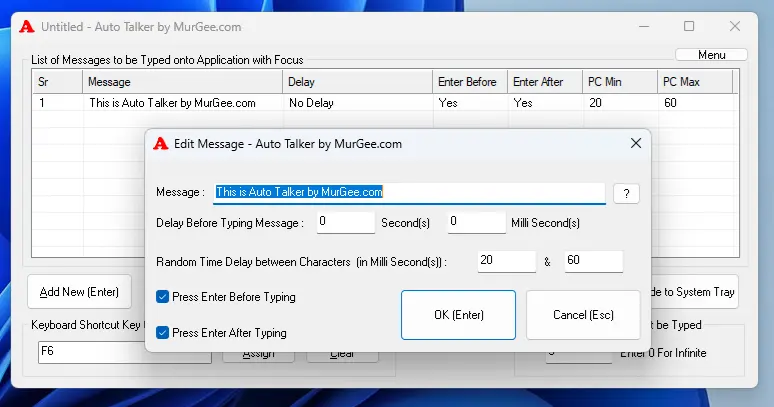Click the Auto Talker logo in Edit Message title
774x407 pixels.
pyautogui.click(x=160, y=144)
